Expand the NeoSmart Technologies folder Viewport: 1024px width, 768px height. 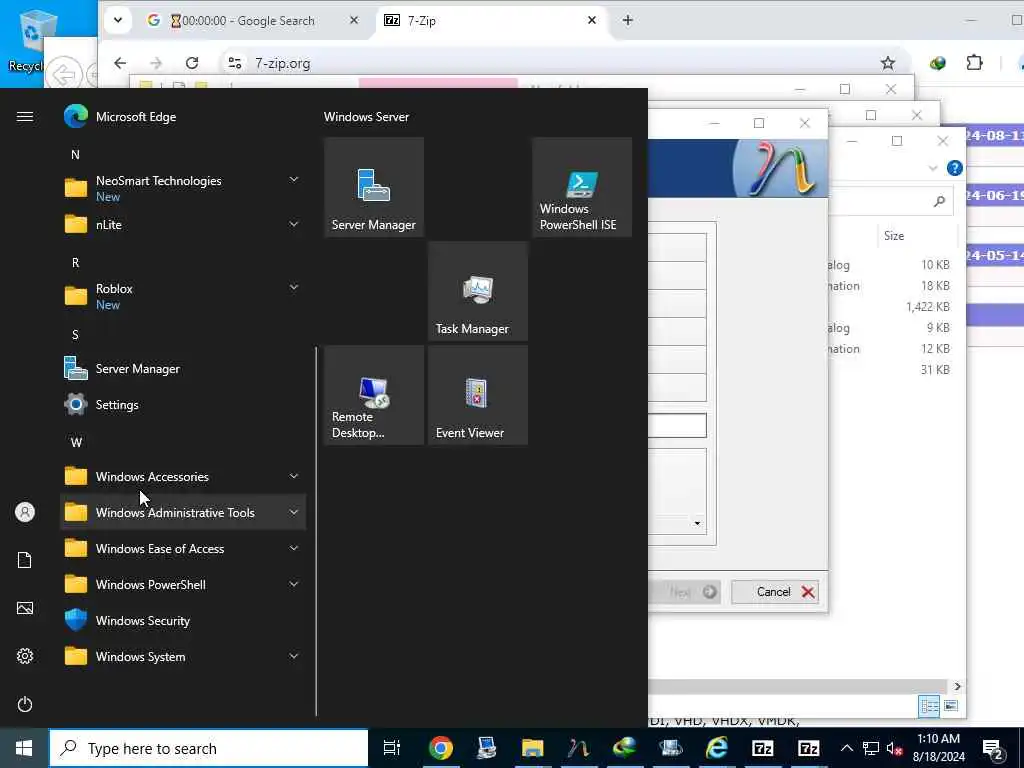coord(294,180)
